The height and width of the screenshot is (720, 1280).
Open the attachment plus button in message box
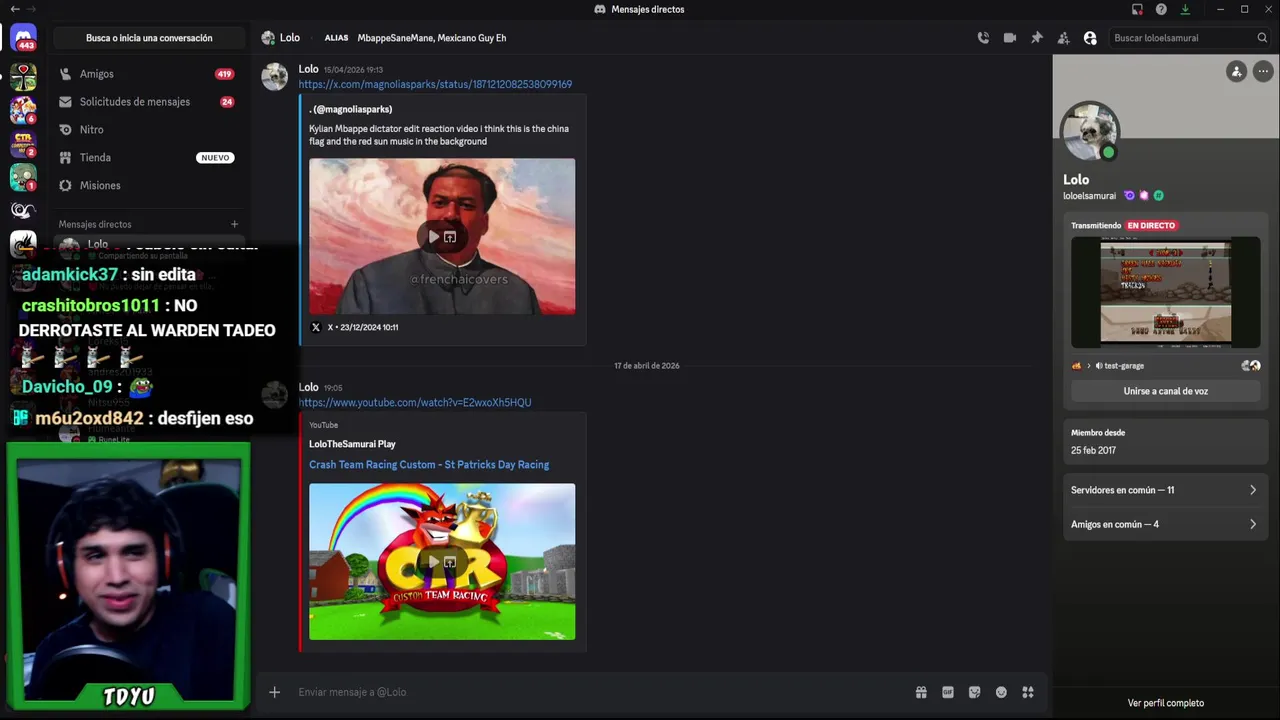274,692
